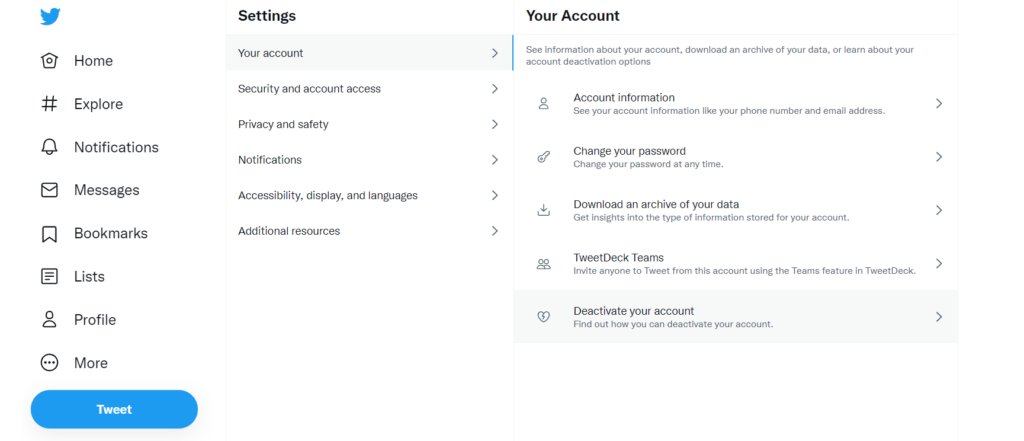Open Profile via the person icon
This screenshot has width=1024, height=441.
tap(49, 319)
